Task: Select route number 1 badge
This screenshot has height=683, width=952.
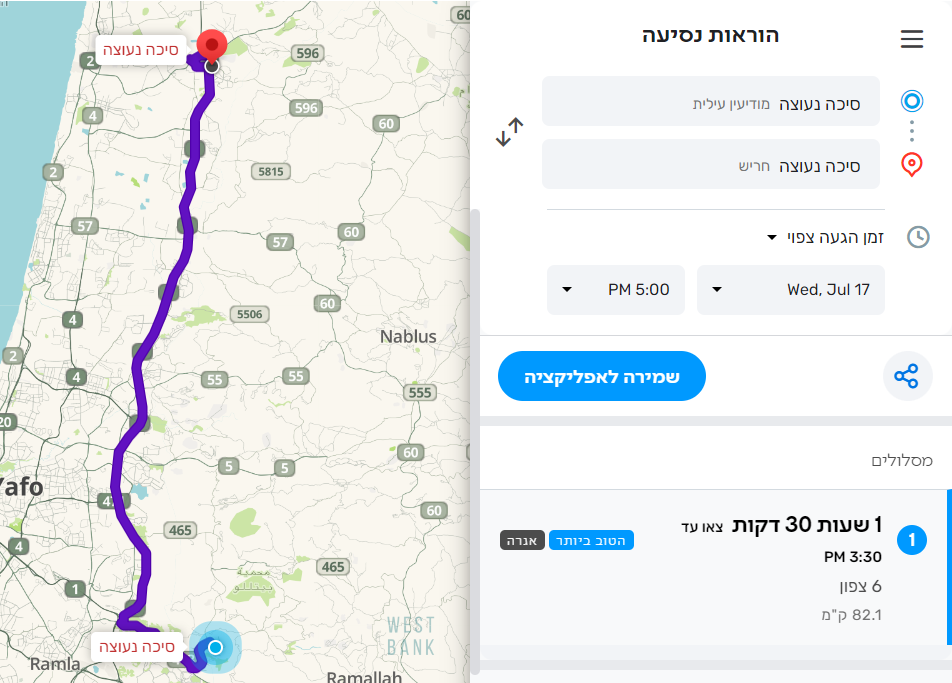Action: 912,541
